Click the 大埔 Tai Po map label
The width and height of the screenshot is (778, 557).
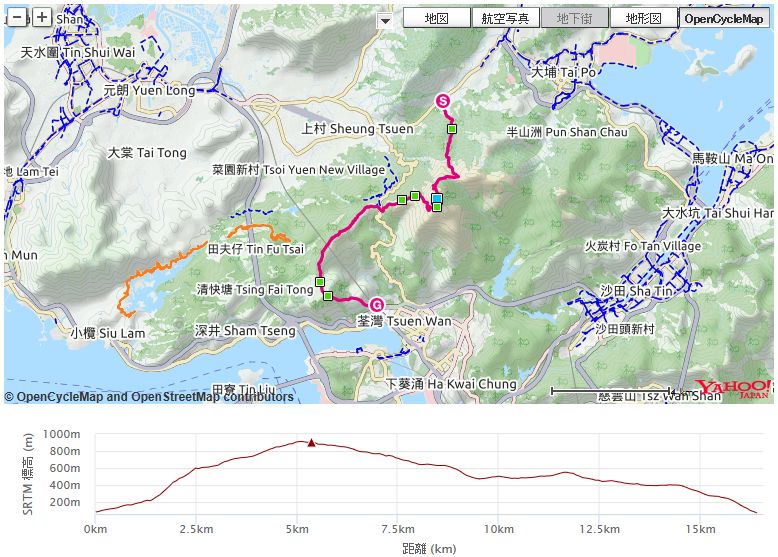coord(563,72)
